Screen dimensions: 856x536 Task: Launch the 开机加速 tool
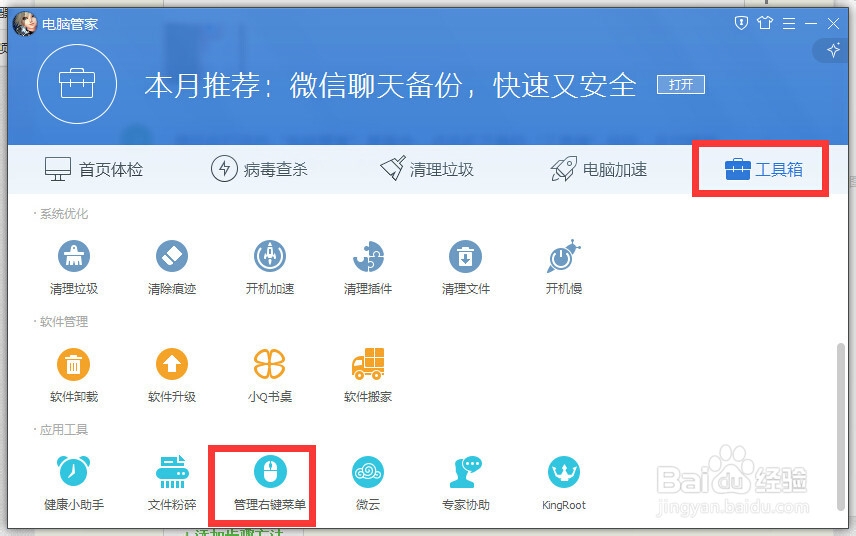(x=270, y=267)
